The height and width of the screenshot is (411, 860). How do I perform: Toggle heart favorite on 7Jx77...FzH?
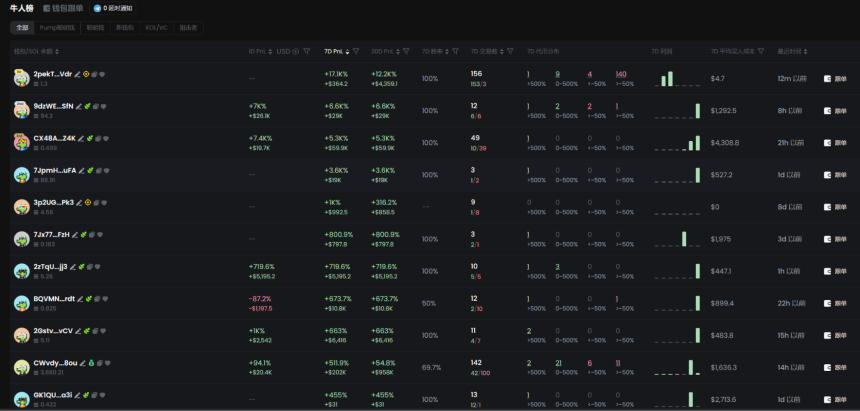pos(100,235)
